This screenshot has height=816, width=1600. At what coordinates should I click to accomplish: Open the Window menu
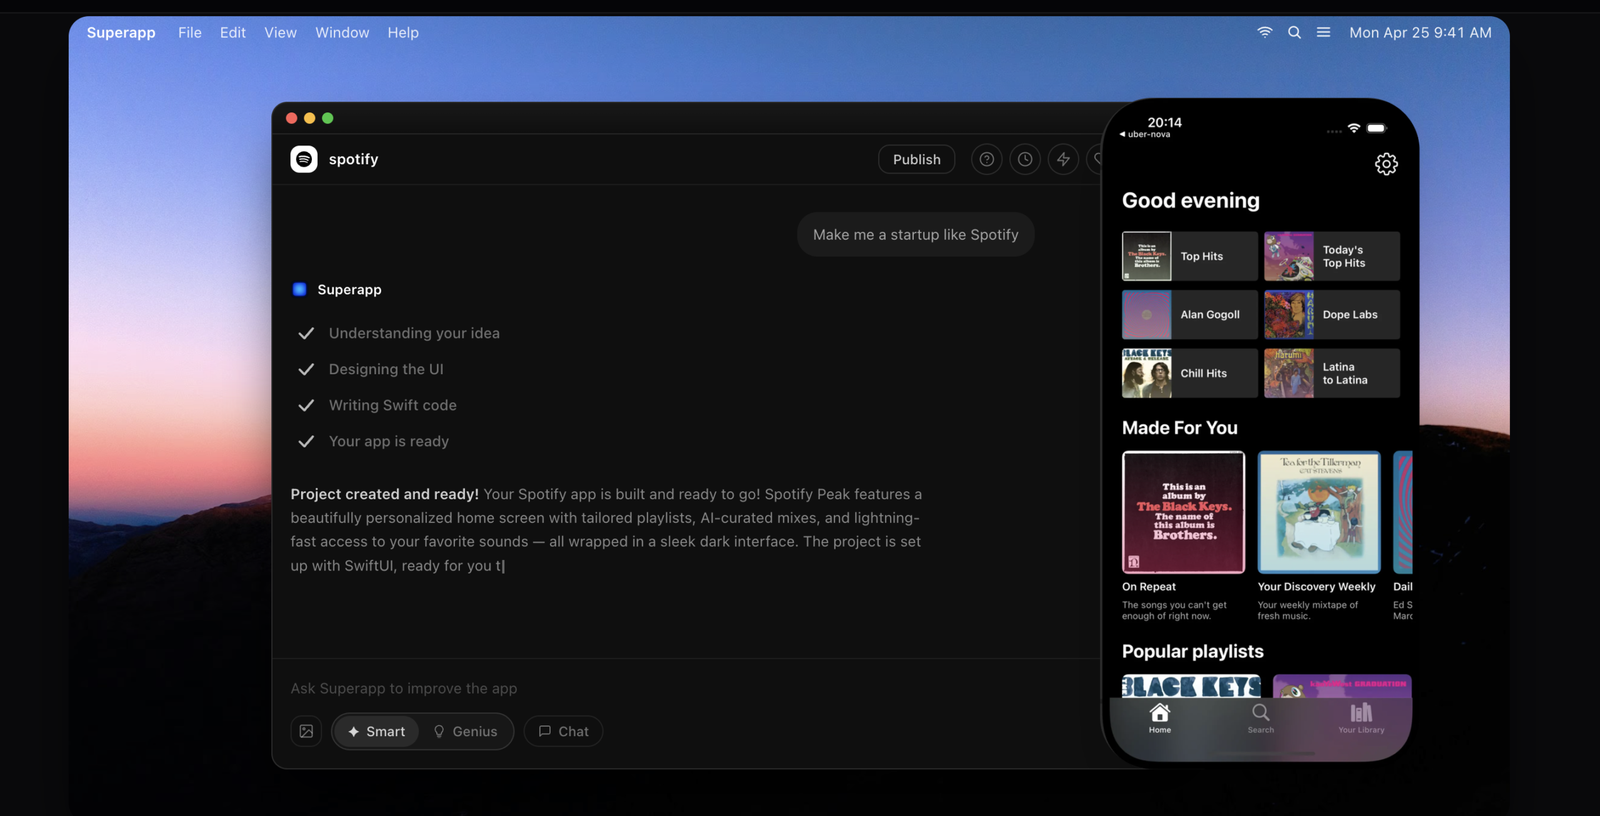pos(342,32)
